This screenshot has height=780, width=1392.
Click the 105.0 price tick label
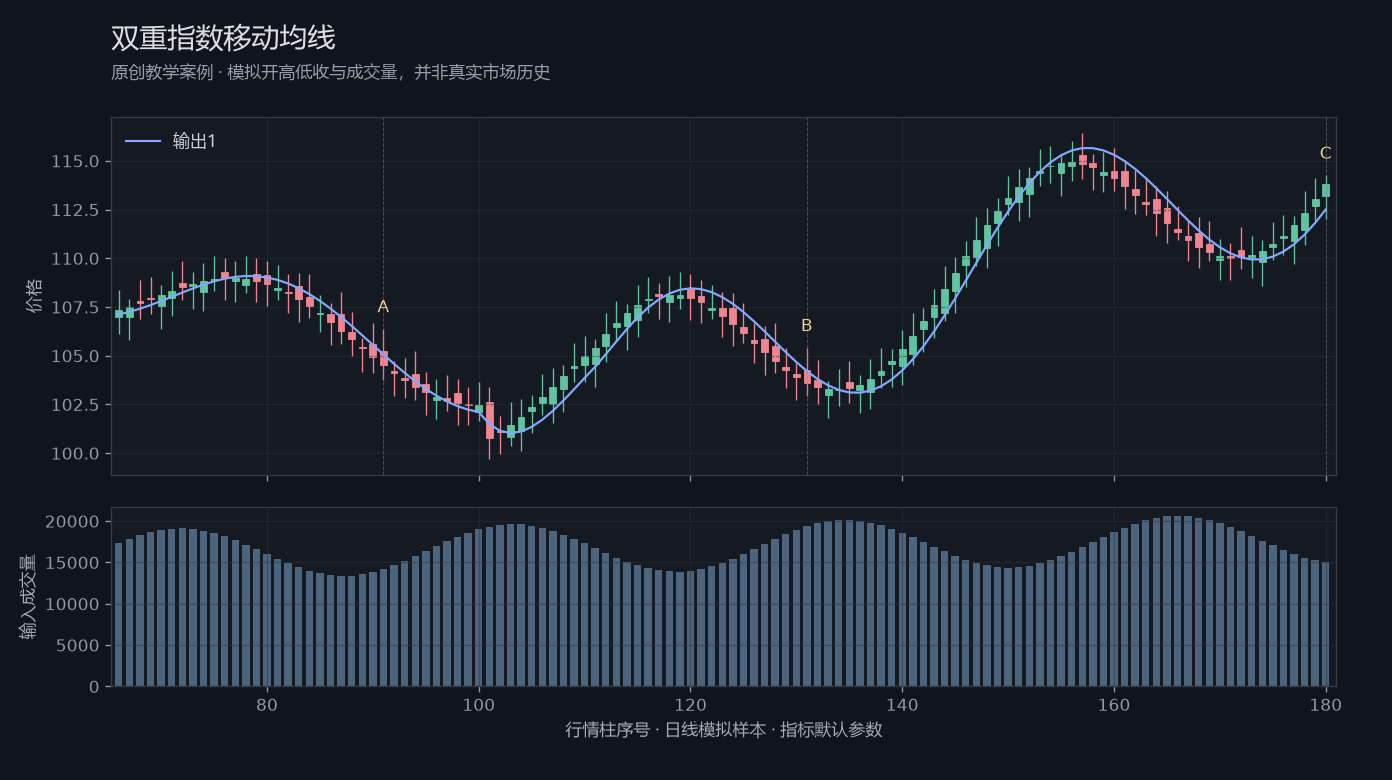pos(75,357)
